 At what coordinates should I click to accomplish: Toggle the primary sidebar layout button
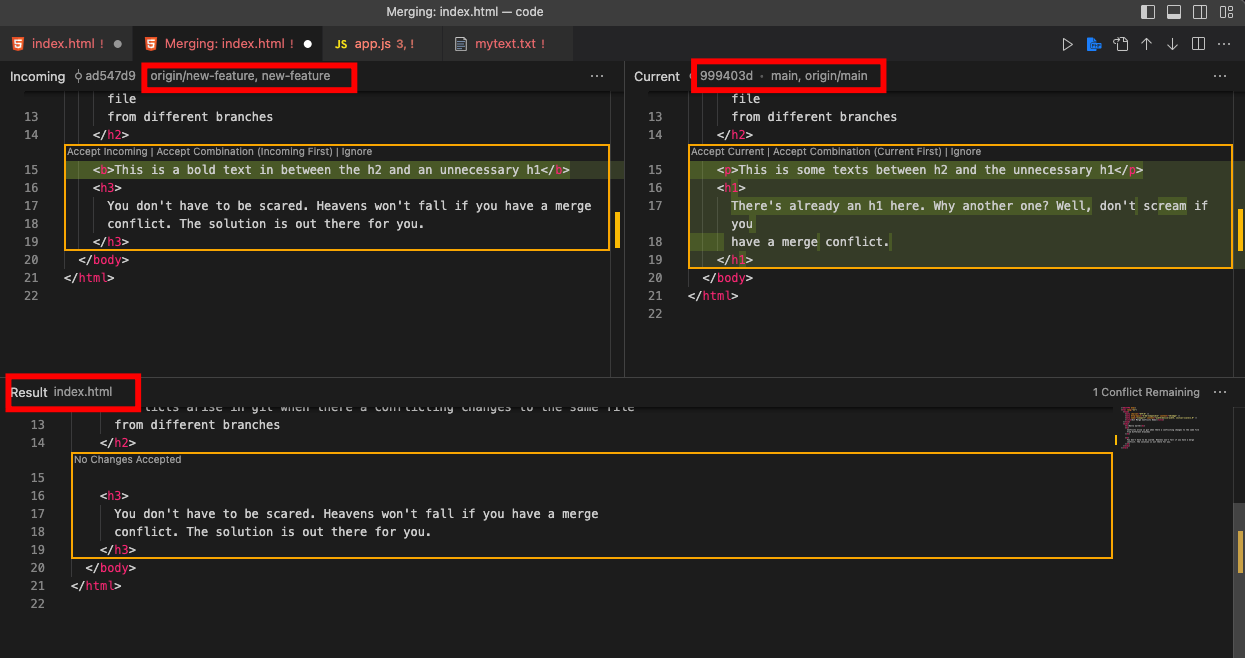(1148, 12)
